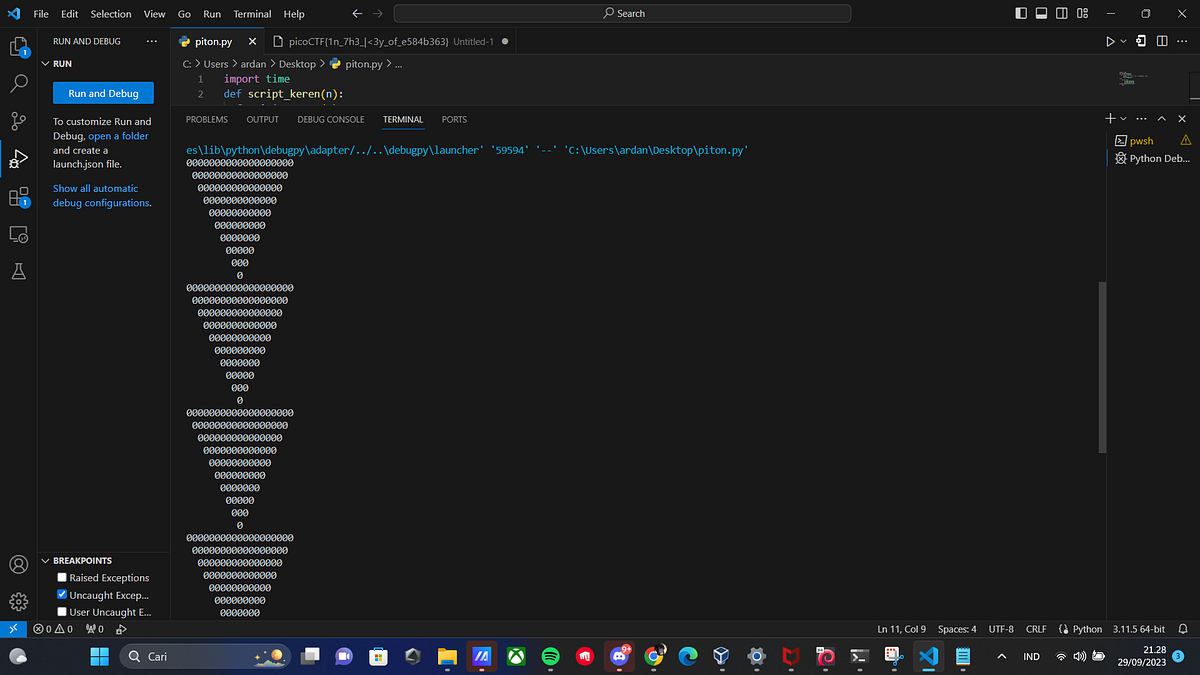The width and height of the screenshot is (1200, 675).
Task: Select the Untitled-1 picoCTF editor tab
Action: tap(391, 42)
